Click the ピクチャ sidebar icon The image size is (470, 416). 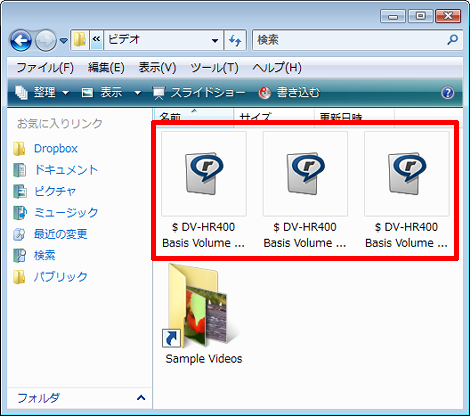19,191
